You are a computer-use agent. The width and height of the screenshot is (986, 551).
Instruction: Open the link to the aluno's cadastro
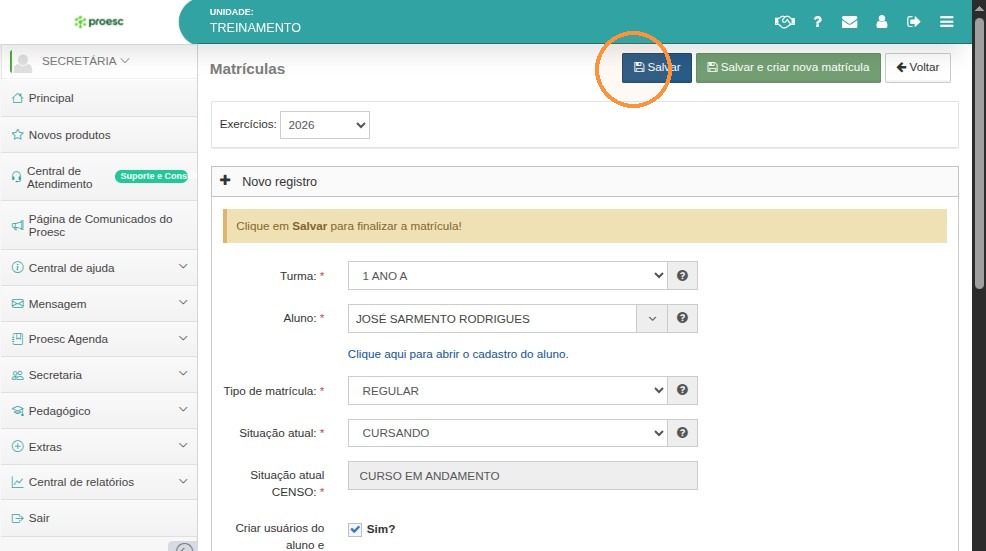pyautogui.click(x=458, y=354)
